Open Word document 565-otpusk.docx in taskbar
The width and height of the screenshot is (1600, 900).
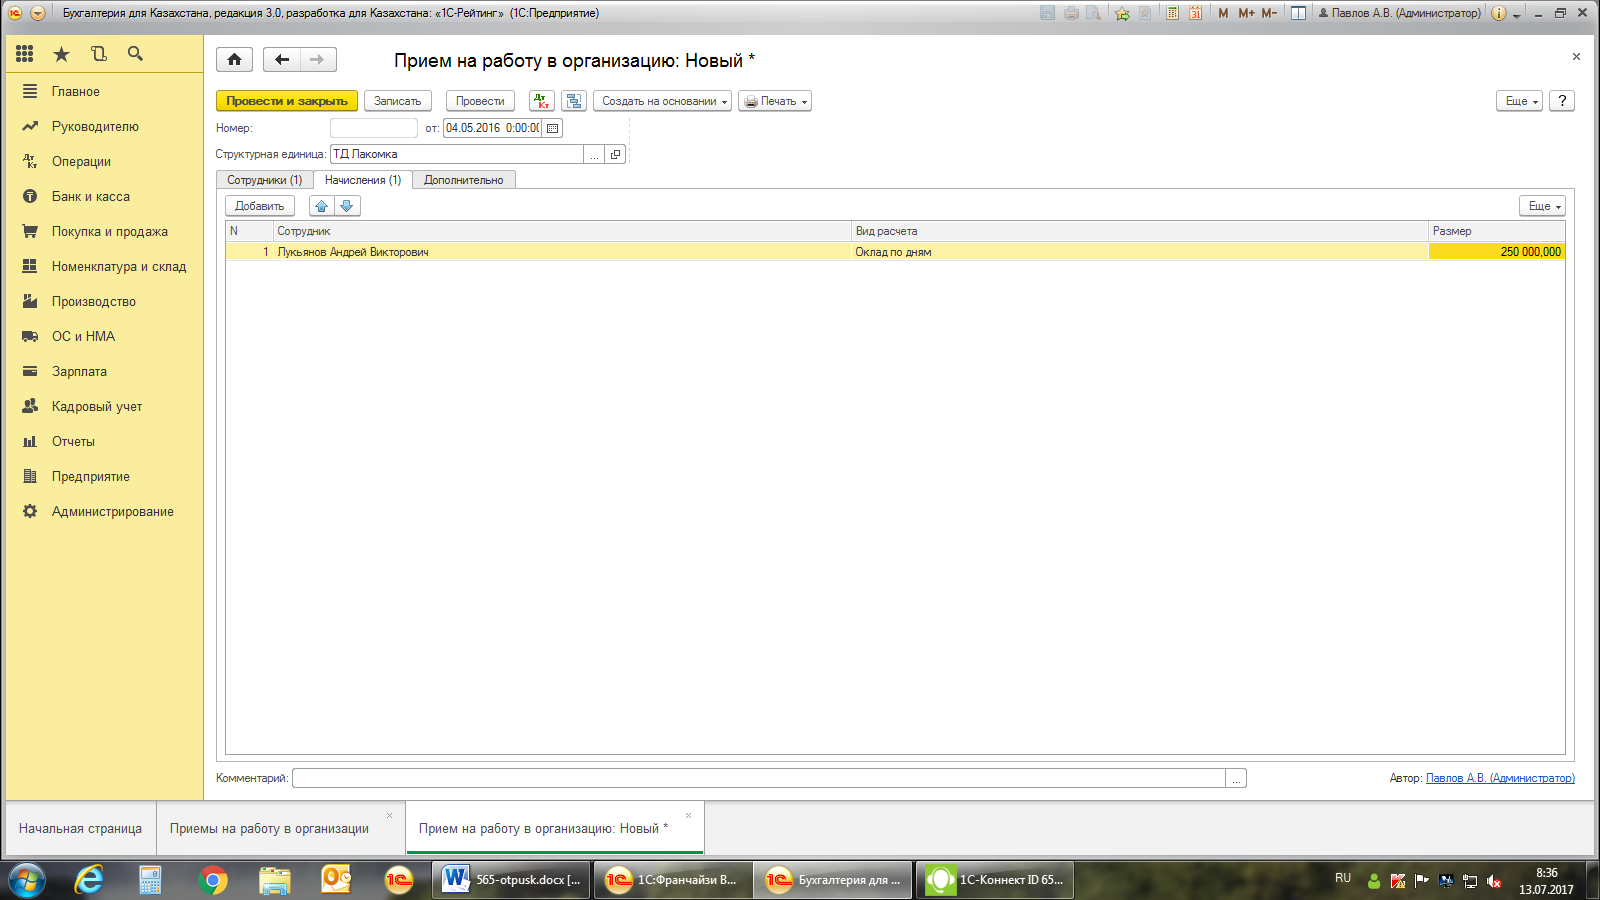(513, 880)
